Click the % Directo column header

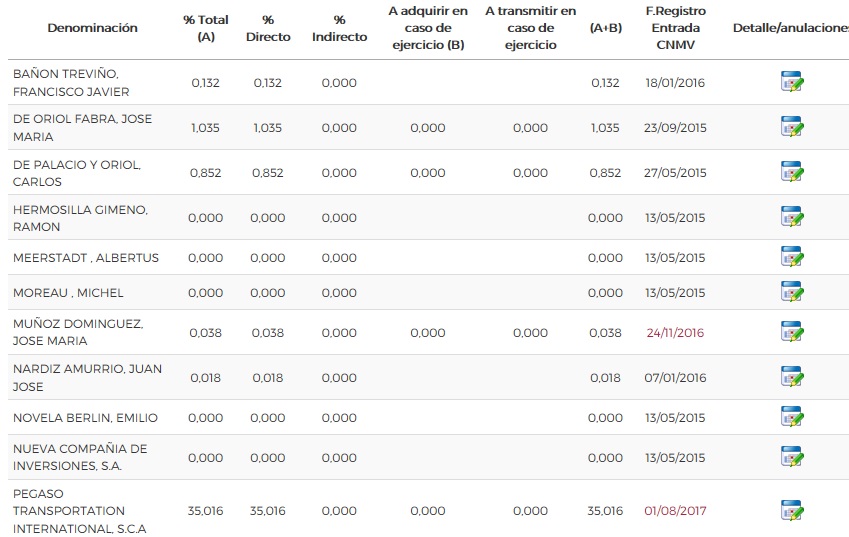point(268,28)
